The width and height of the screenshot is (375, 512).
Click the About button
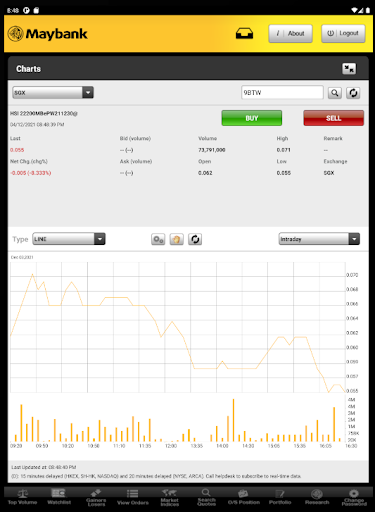(290, 33)
